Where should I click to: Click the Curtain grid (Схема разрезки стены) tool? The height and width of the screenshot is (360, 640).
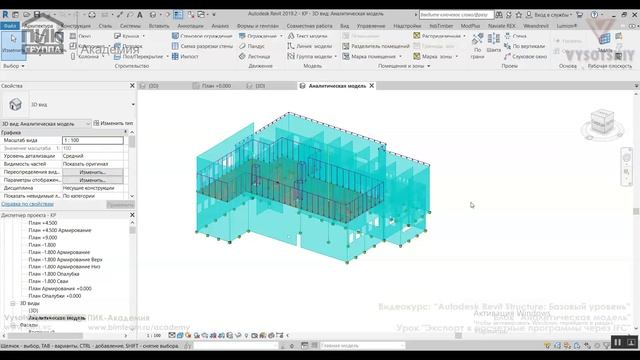coord(202,46)
